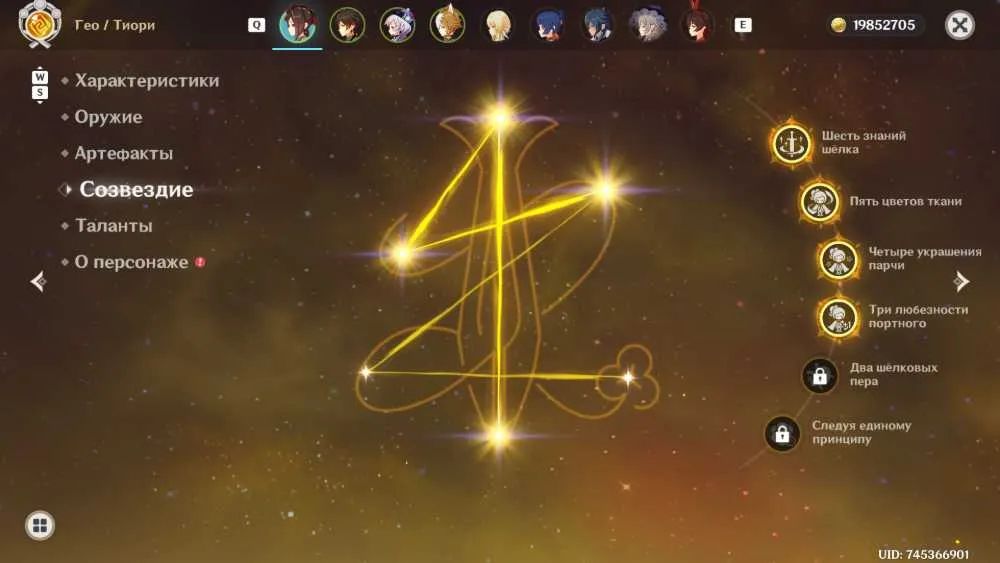Click the text Три любезности портного
The width and height of the screenshot is (1000, 563).
[918, 316]
